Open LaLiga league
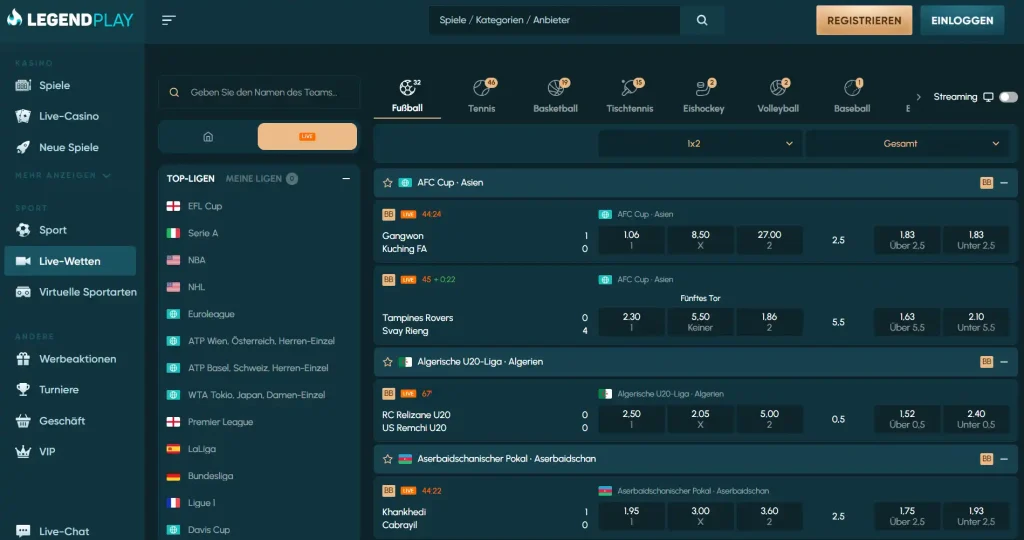 [191, 449]
